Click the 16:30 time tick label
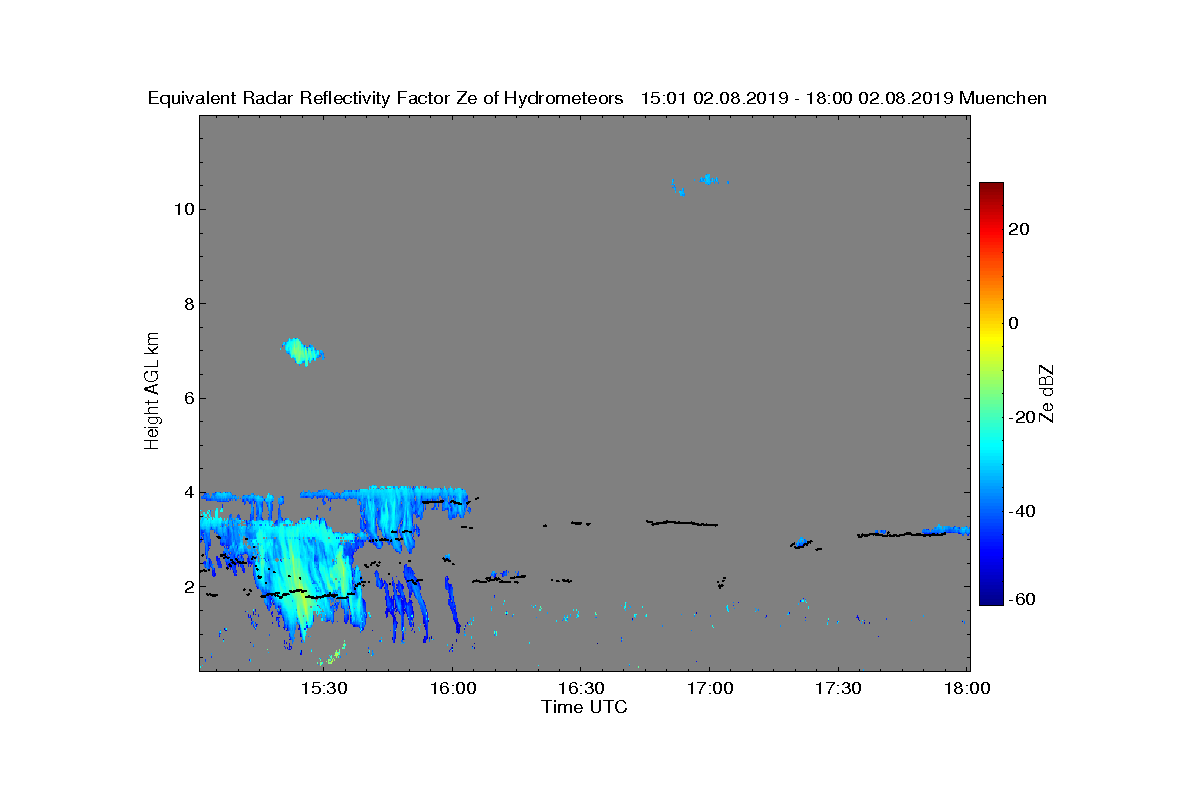 tap(580, 688)
